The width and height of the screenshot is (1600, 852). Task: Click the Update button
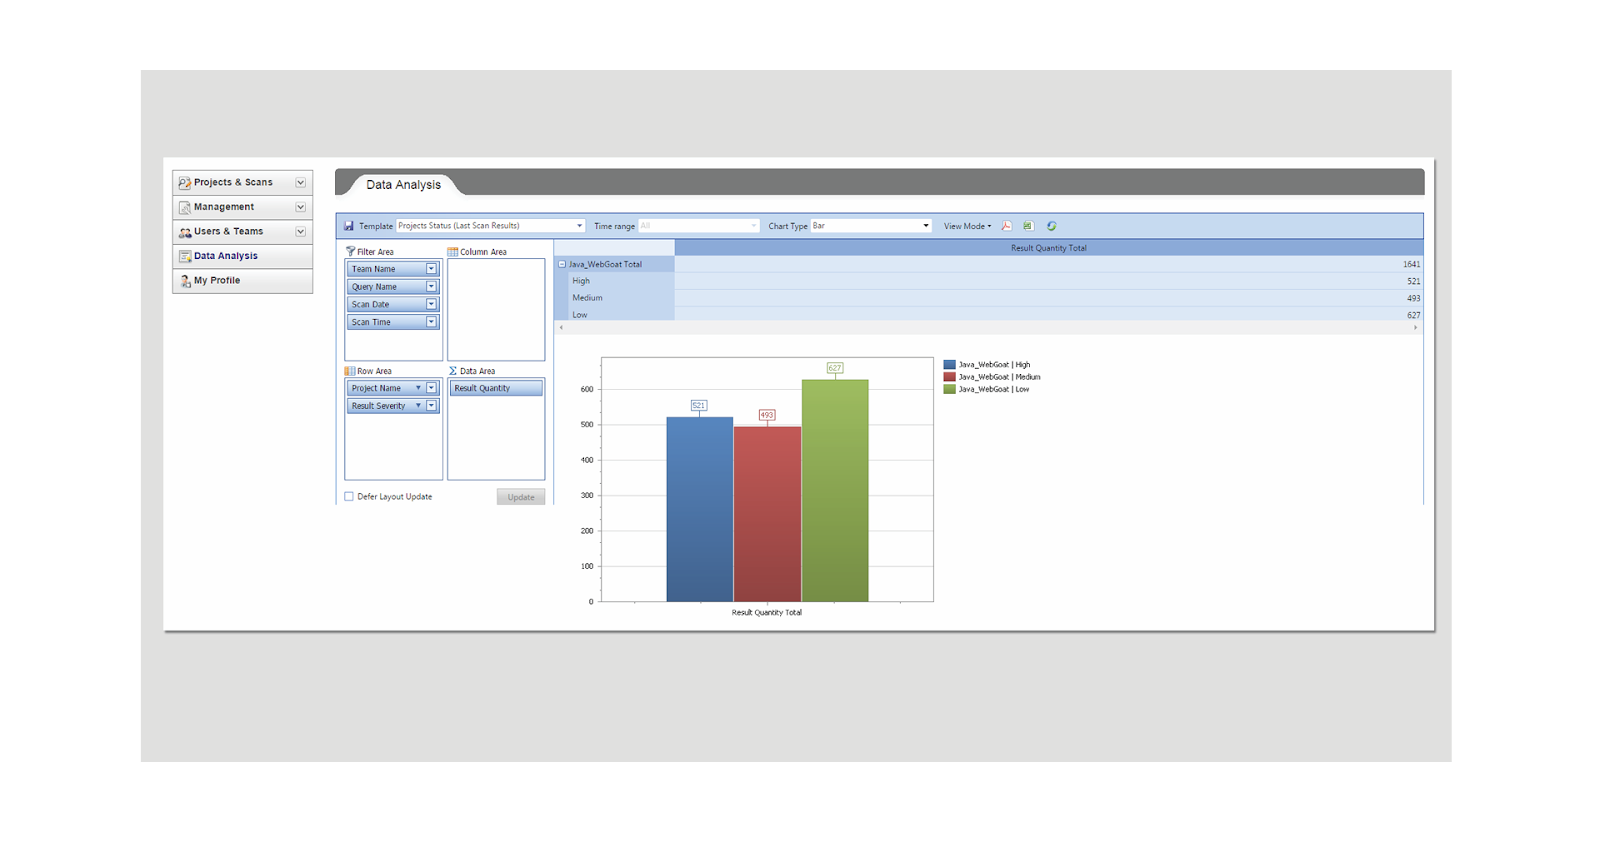point(521,497)
